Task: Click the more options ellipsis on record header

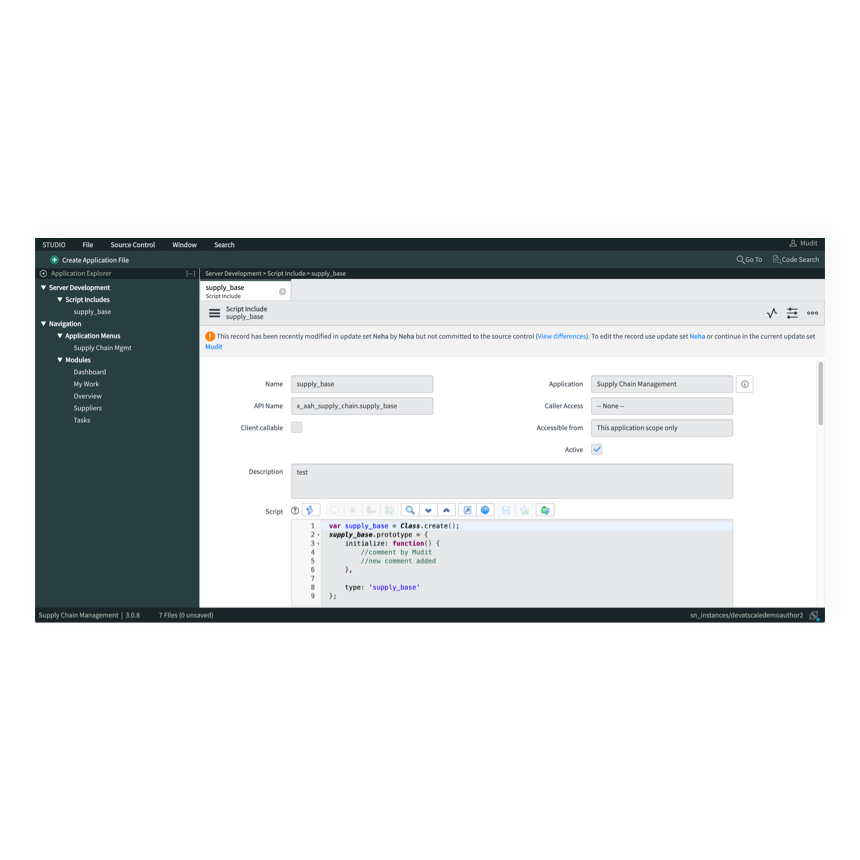Action: pos(813,312)
